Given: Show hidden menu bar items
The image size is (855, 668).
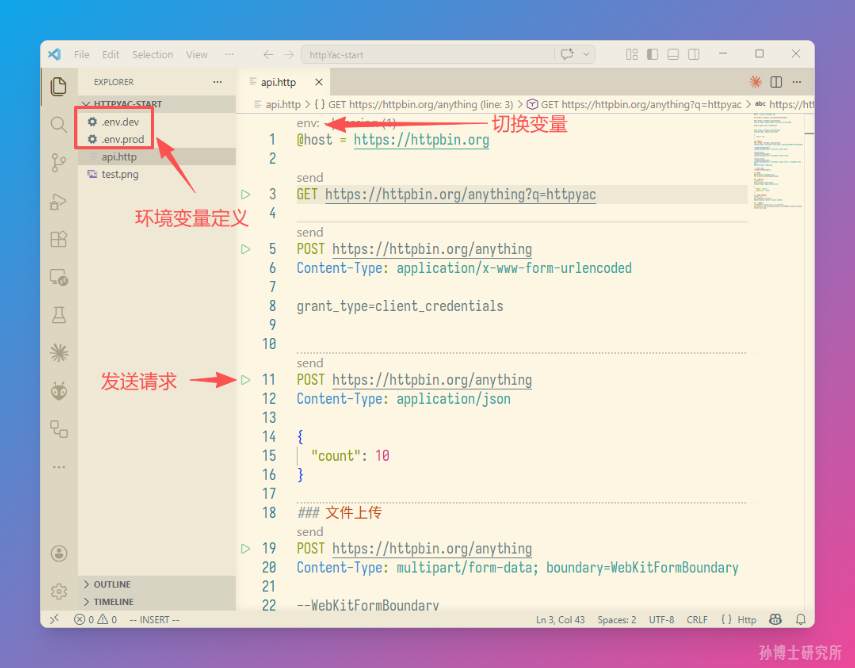Looking at the screenshot, I should (229, 55).
